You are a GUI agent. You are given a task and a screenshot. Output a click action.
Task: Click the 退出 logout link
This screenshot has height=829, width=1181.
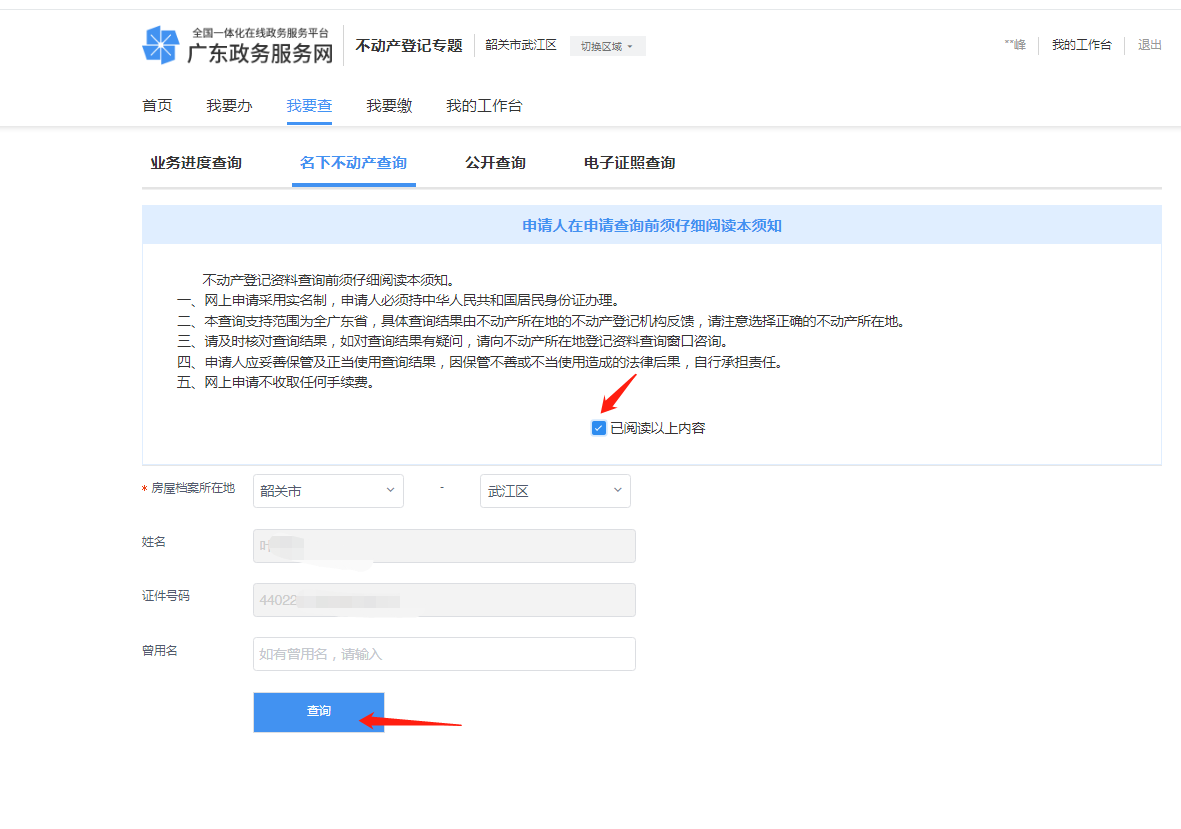(1150, 45)
